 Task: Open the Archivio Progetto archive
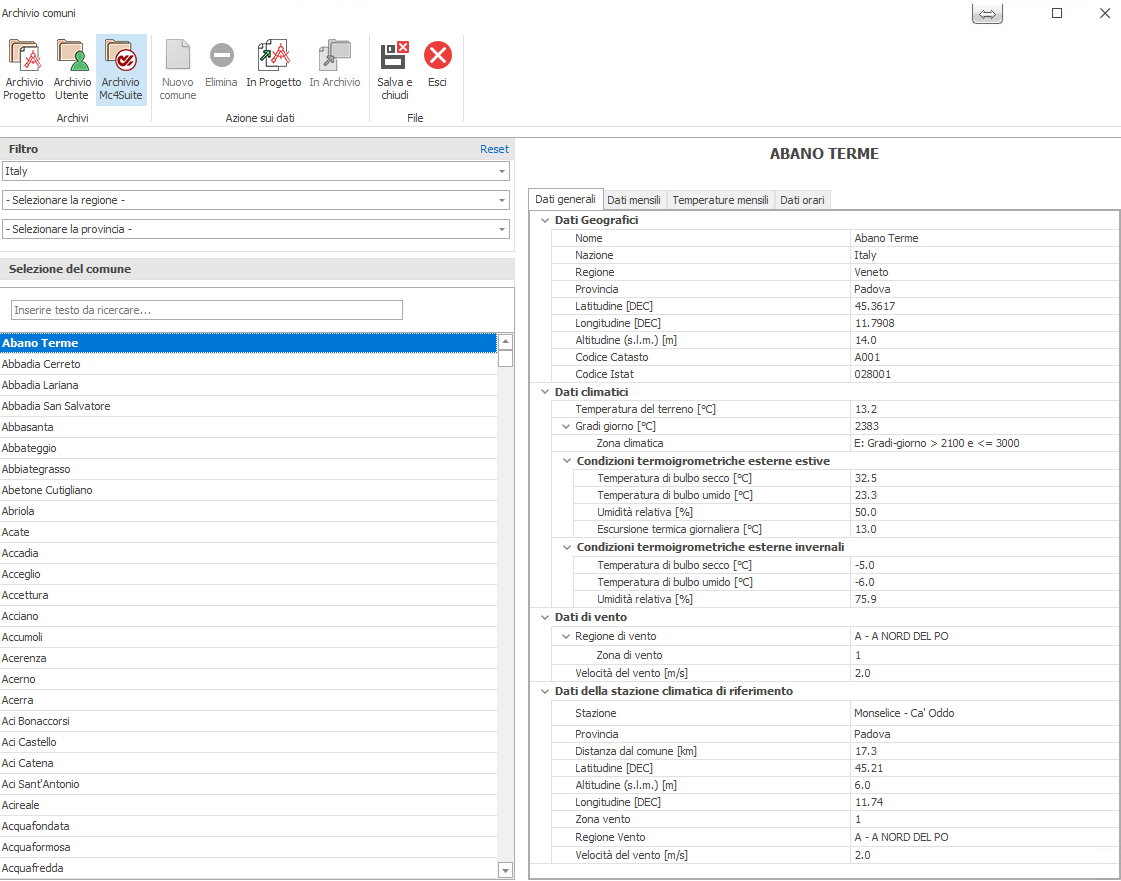tap(24, 68)
